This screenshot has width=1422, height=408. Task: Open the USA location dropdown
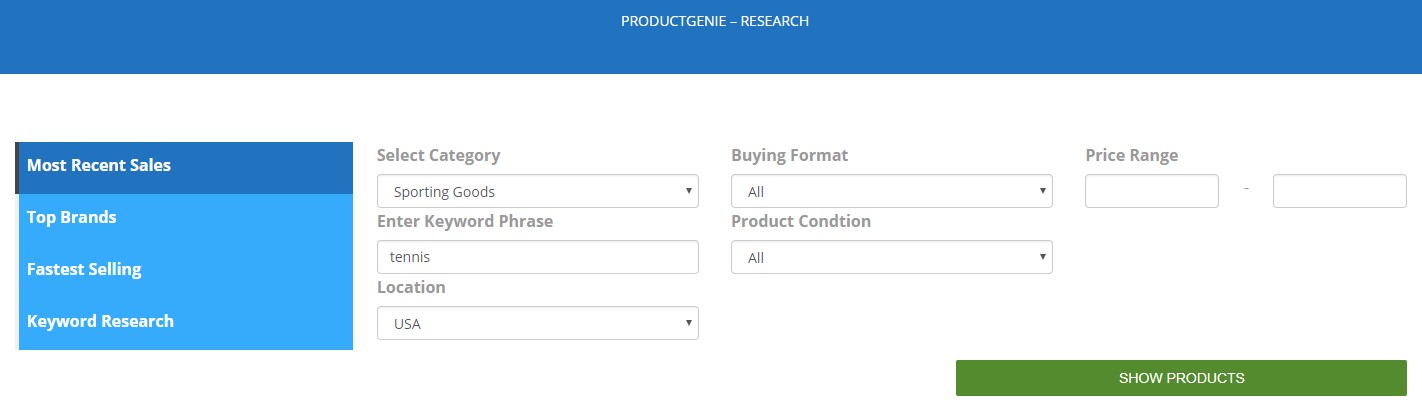[x=537, y=324]
